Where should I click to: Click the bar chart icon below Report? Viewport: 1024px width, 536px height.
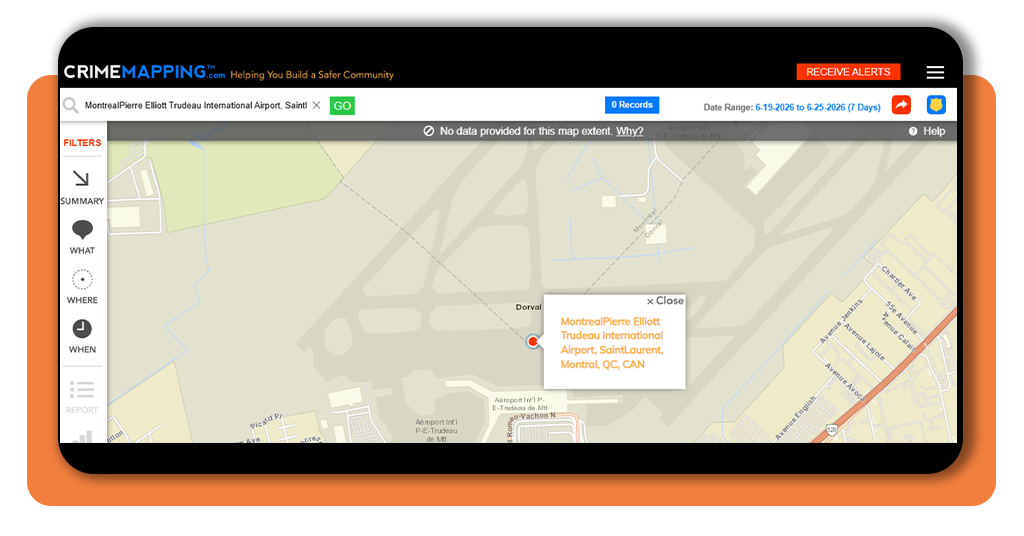[x=82, y=437]
